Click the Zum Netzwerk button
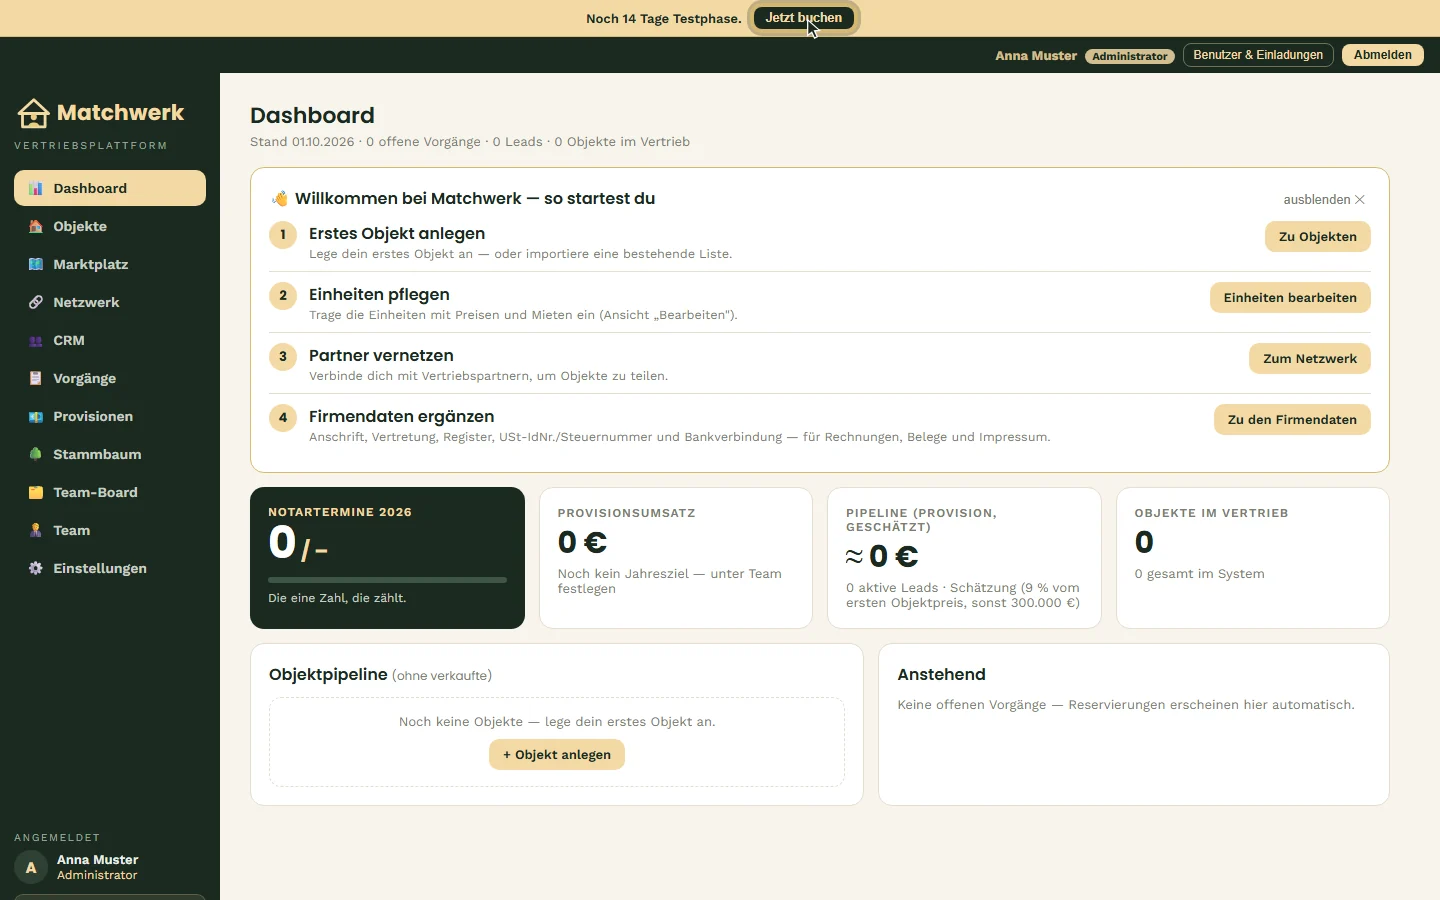 pos(1310,359)
